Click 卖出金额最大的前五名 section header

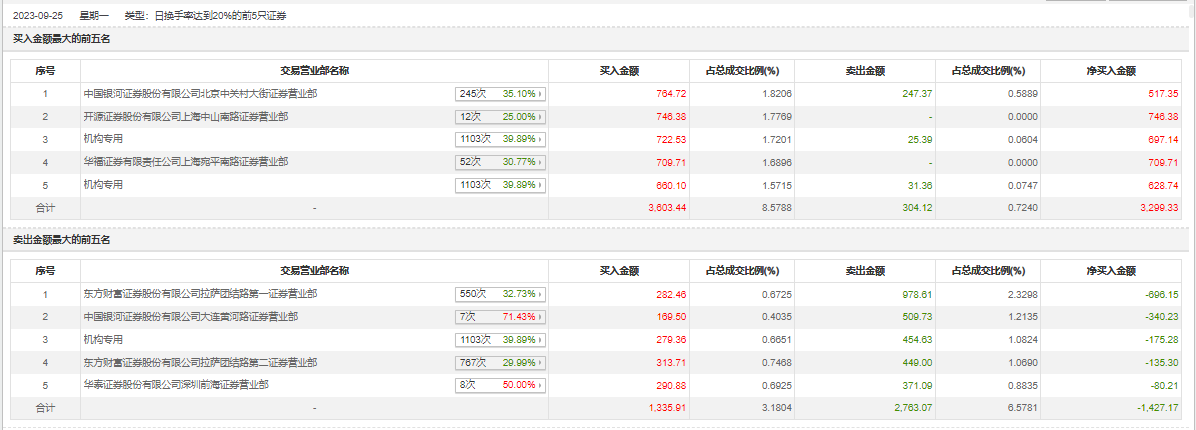[x=62, y=240]
